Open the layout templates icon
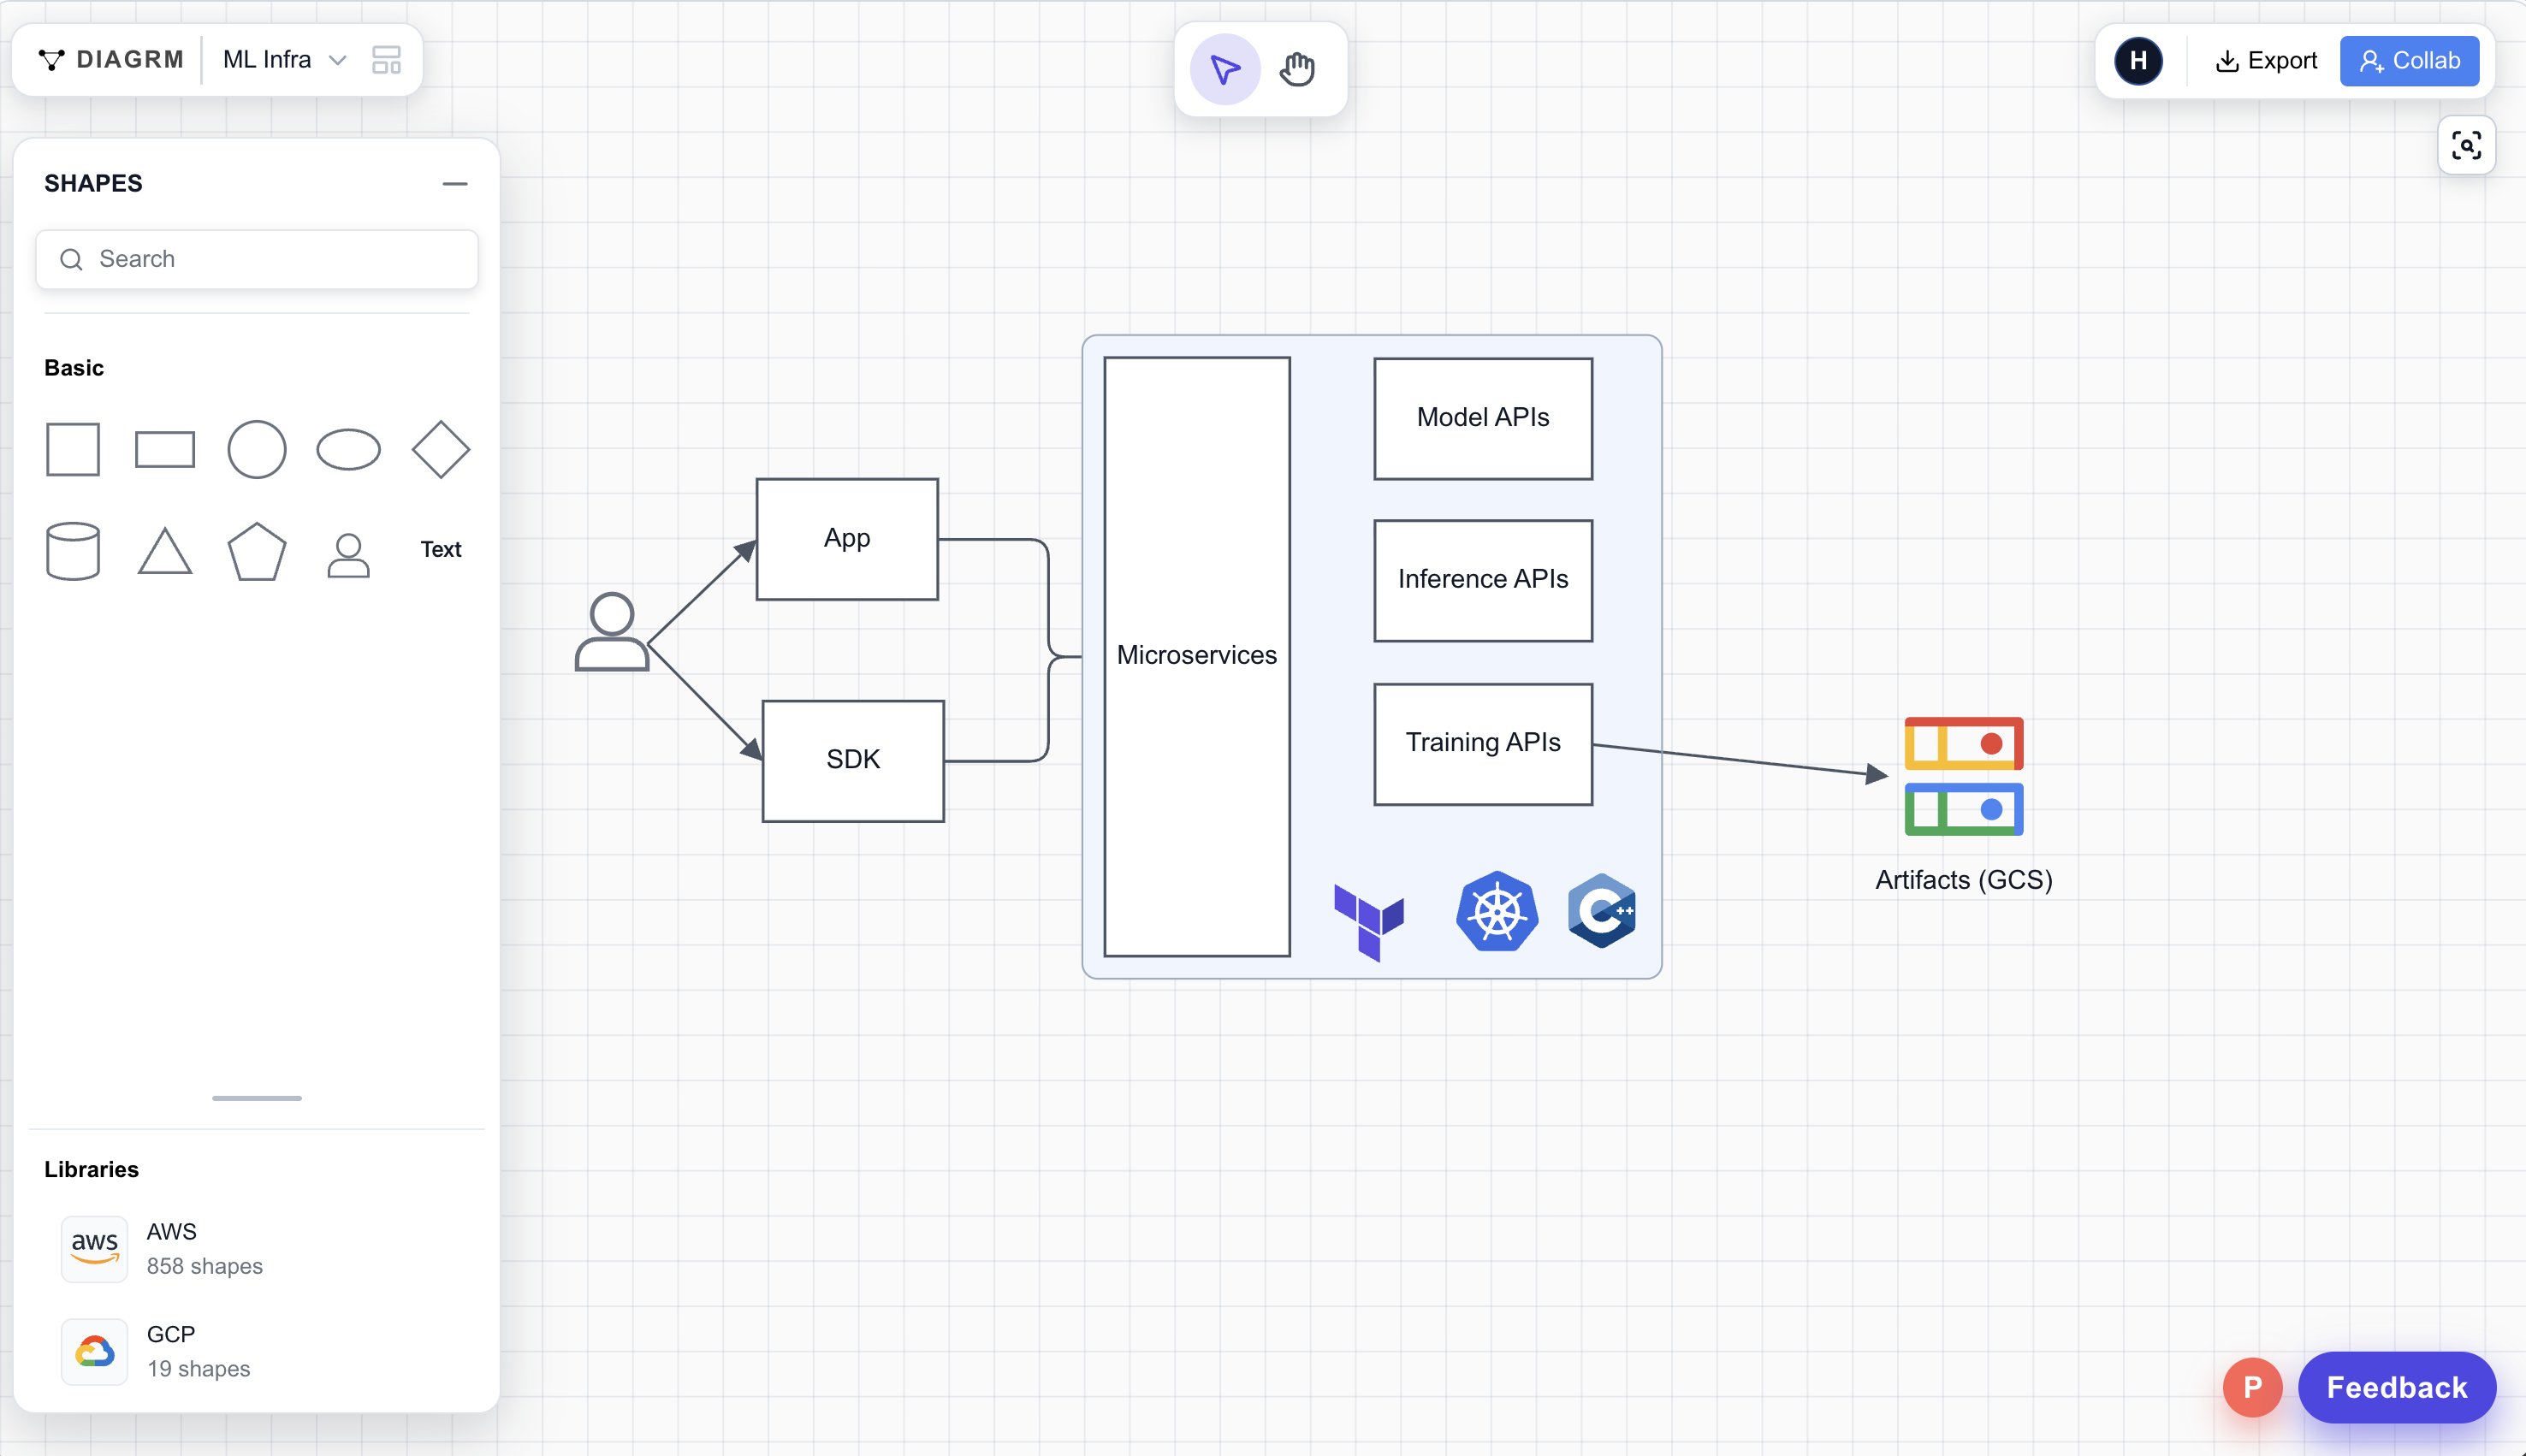This screenshot has width=2526, height=1456. [386, 60]
